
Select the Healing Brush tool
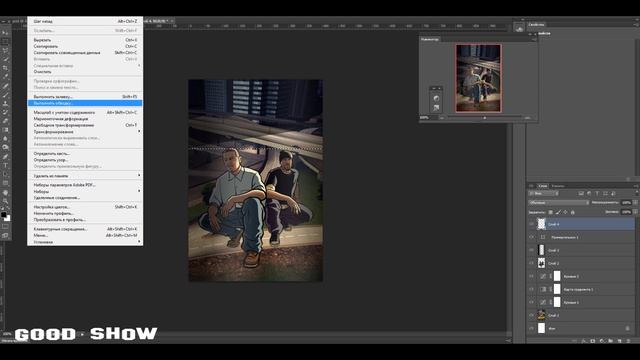click(x=5, y=86)
